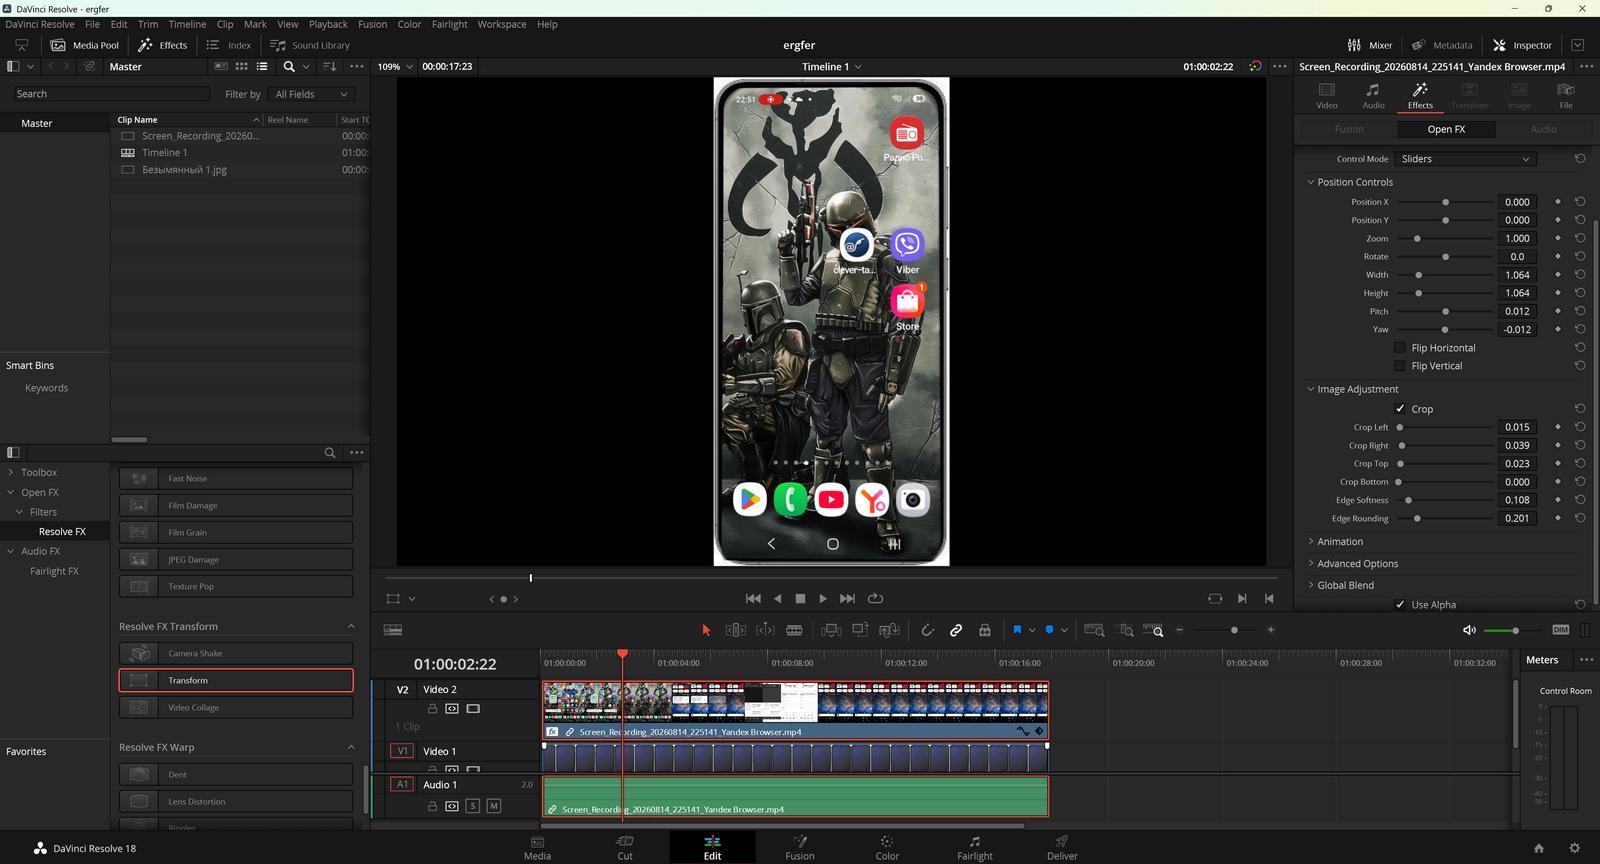Select the Open FX tab in Inspector
This screenshot has height=864, width=1600.
point(1446,129)
